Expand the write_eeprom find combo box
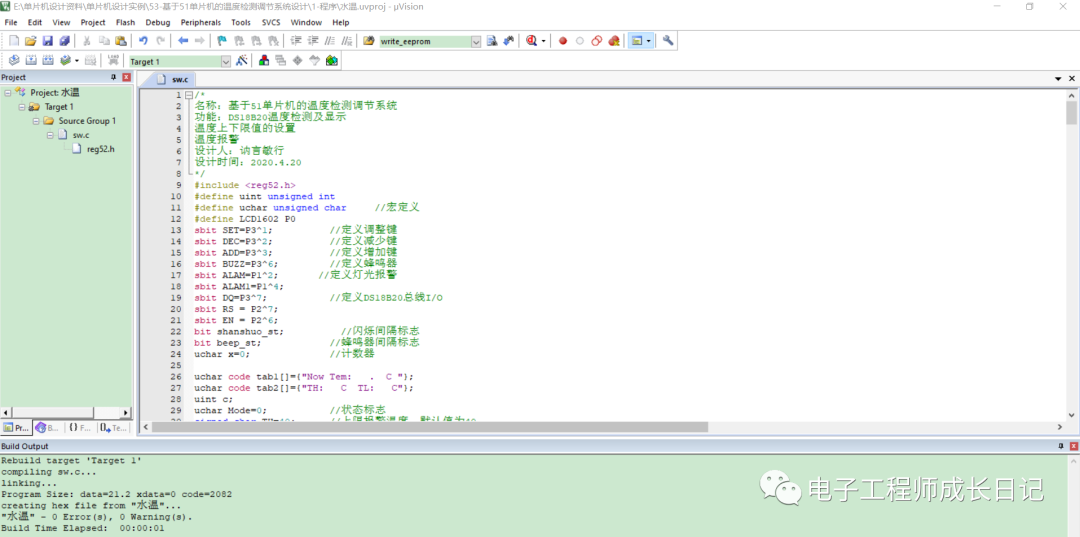The width and height of the screenshot is (1080, 537). pos(476,41)
